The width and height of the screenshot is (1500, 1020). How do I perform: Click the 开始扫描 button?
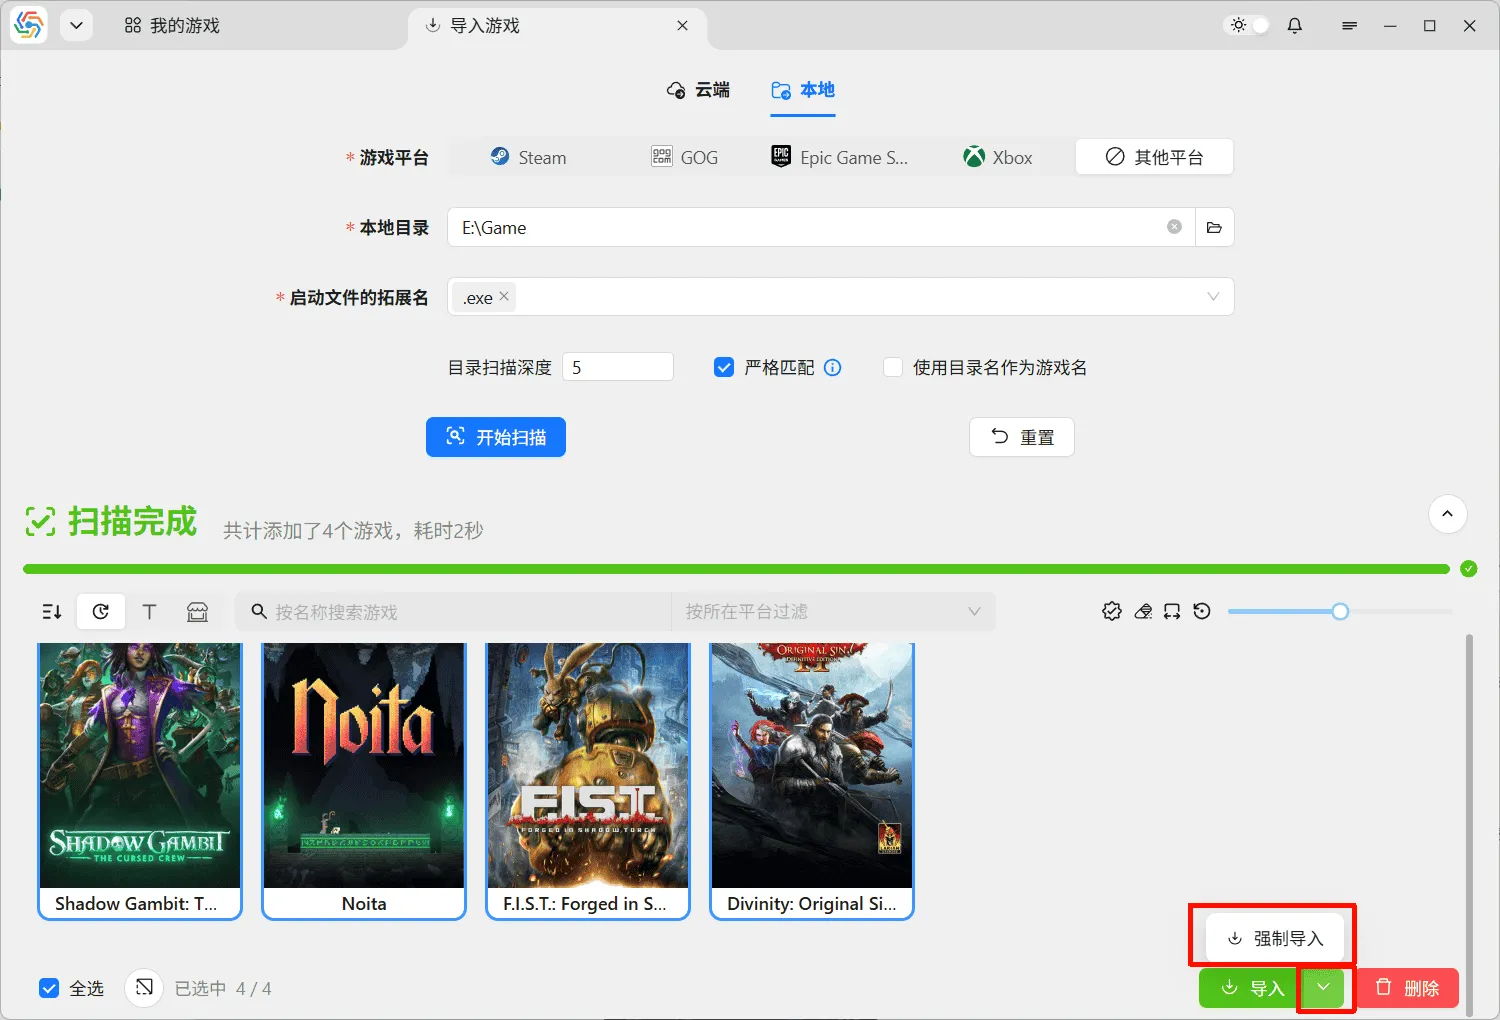[496, 437]
